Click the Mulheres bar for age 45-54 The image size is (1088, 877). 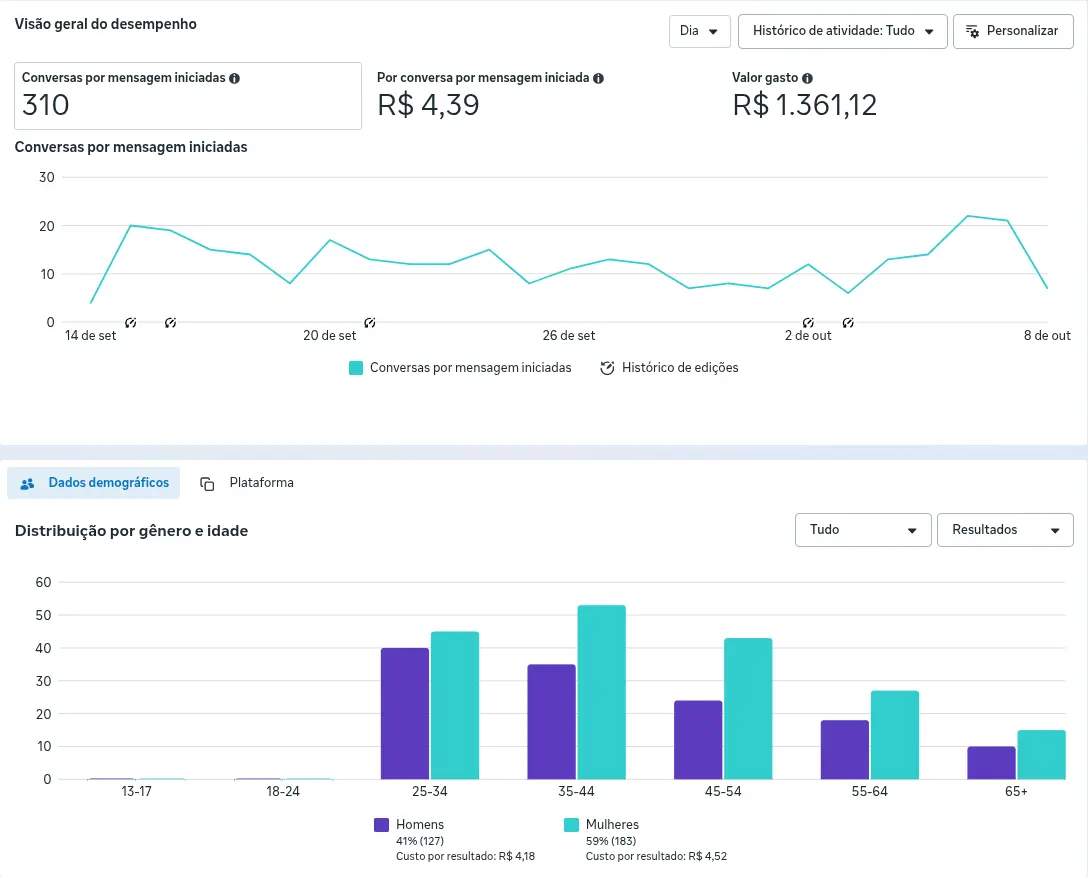748,709
